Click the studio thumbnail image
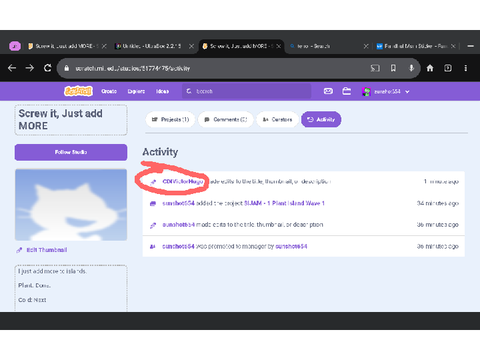Image resolution: width=480 pixels, height=360 pixels. point(71,205)
